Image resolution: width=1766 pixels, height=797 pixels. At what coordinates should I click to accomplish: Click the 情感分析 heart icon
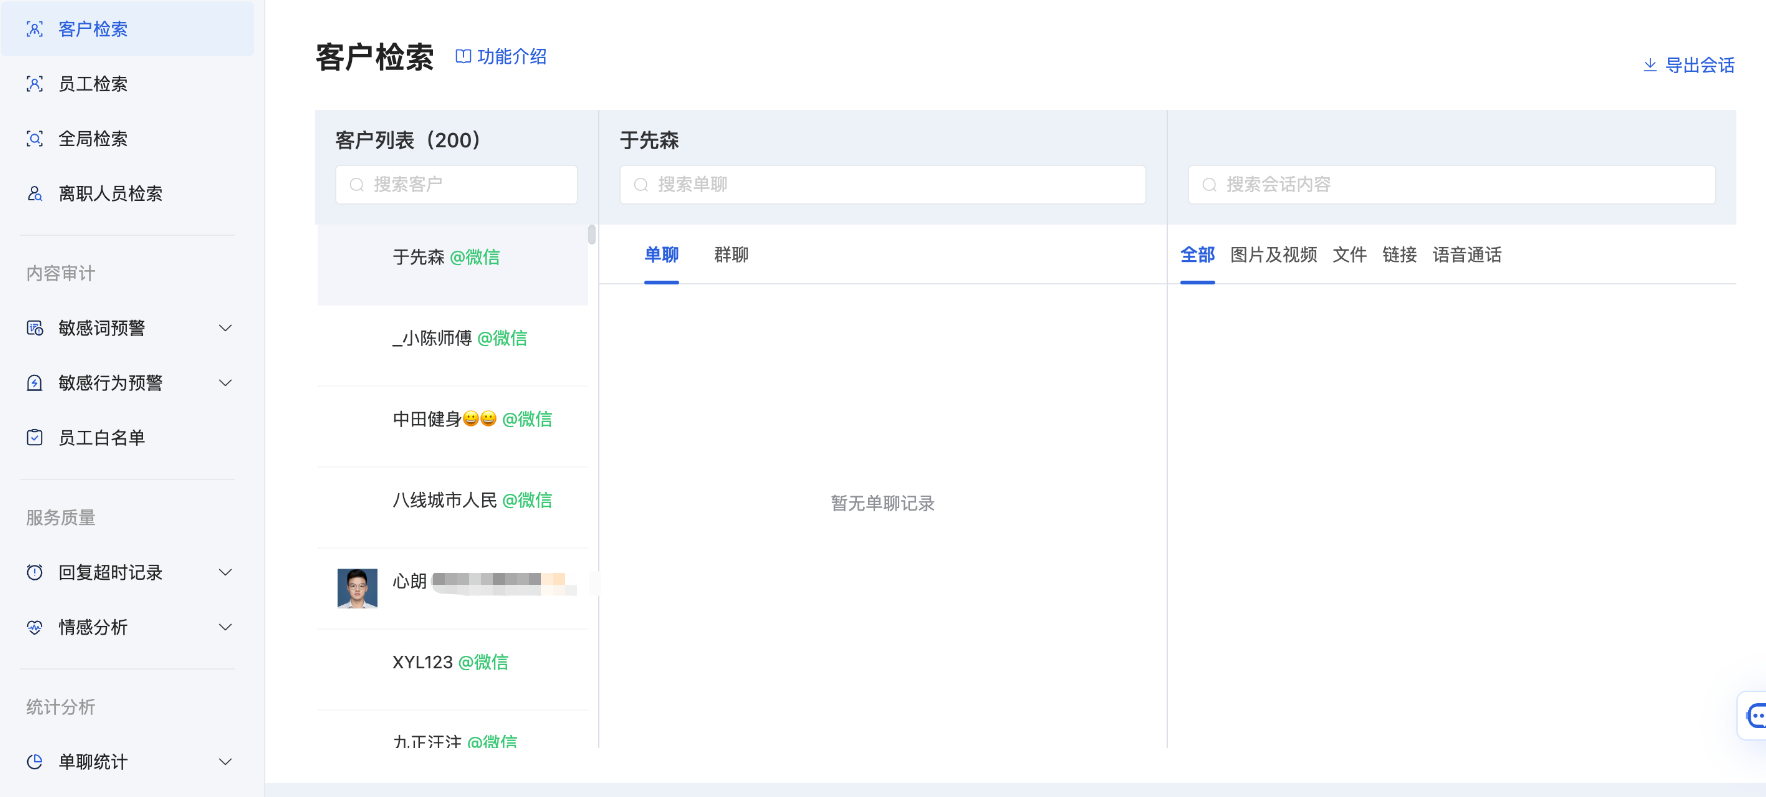35,627
